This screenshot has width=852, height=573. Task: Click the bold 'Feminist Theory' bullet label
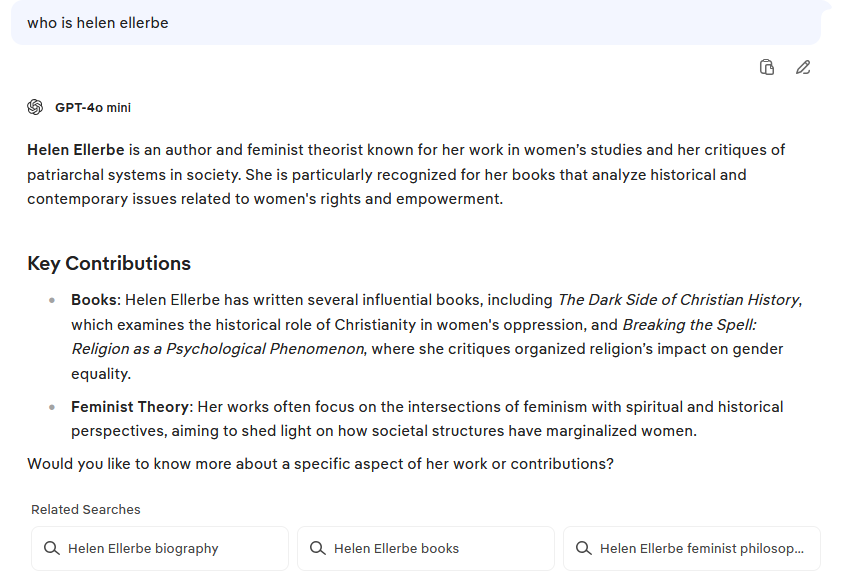pyautogui.click(x=130, y=407)
